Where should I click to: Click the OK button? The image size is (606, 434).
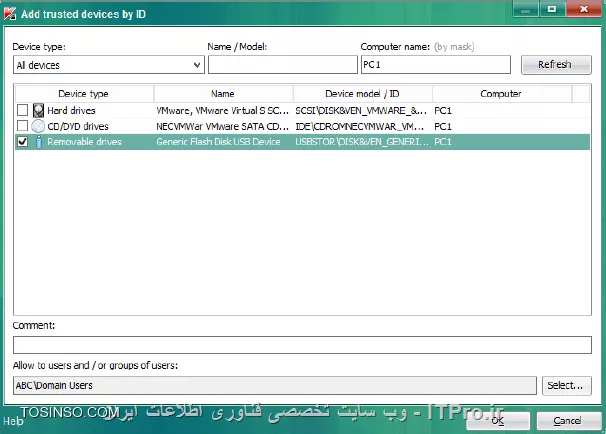pyautogui.click(x=498, y=420)
